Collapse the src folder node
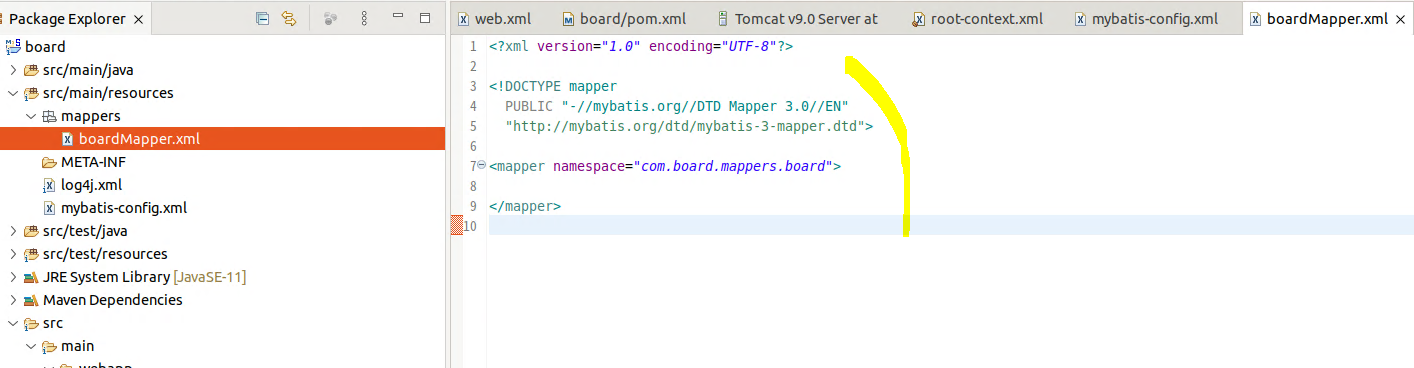The height and width of the screenshot is (368, 1414). tap(13, 323)
